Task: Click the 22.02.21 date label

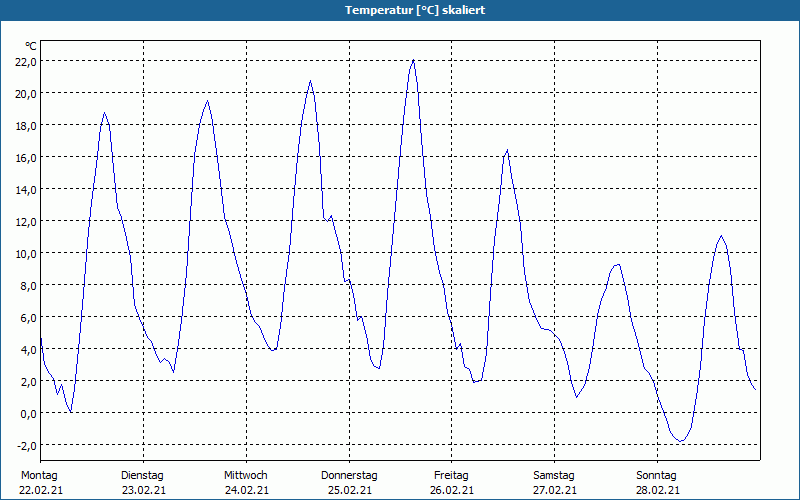Action: tap(41, 490)
